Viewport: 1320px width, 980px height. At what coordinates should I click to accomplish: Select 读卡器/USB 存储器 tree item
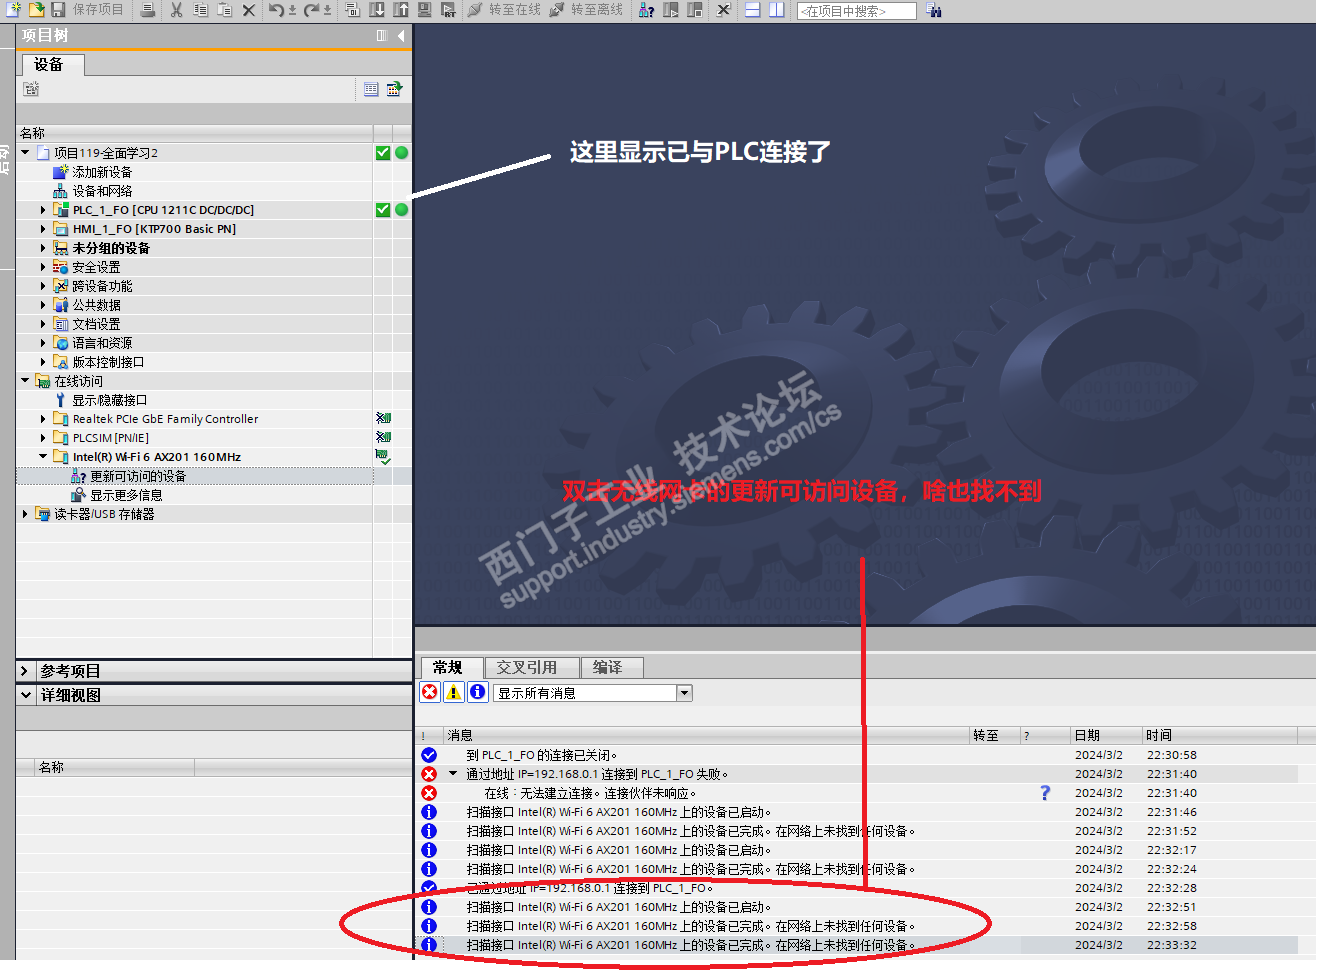[x=104, y=514]
